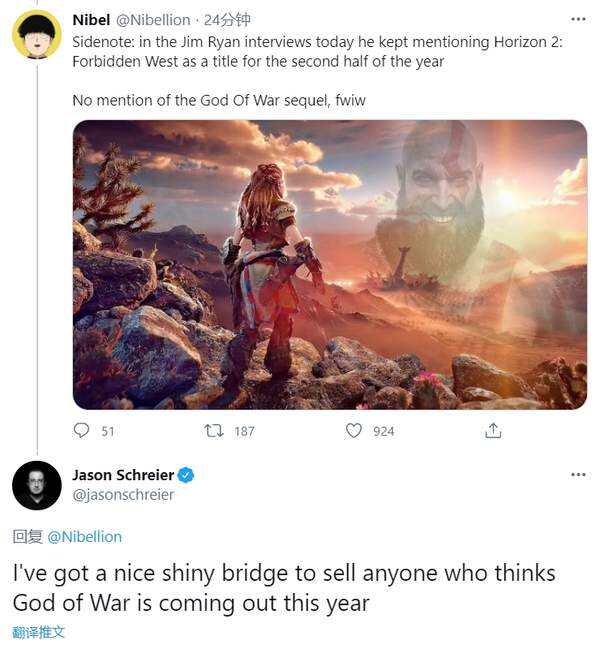Click the 187 retweet count
The height and width of the screenshot is (649, 600).
click(244, 431)
